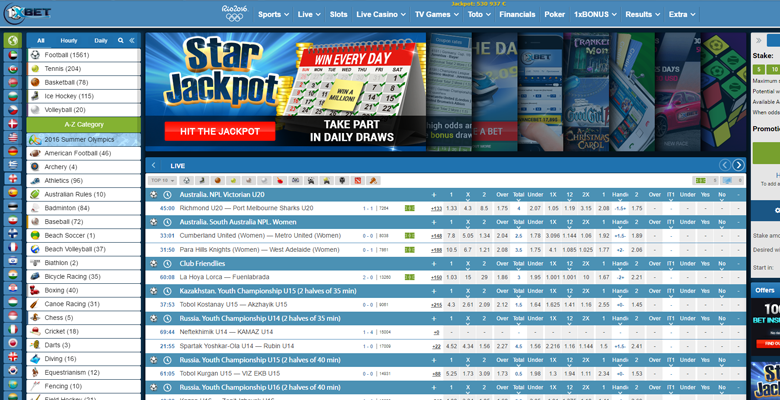Open the Rio 2016 Olympics icon
The height and width of the screenshot is (400, 780).
[x=234, y=13]
